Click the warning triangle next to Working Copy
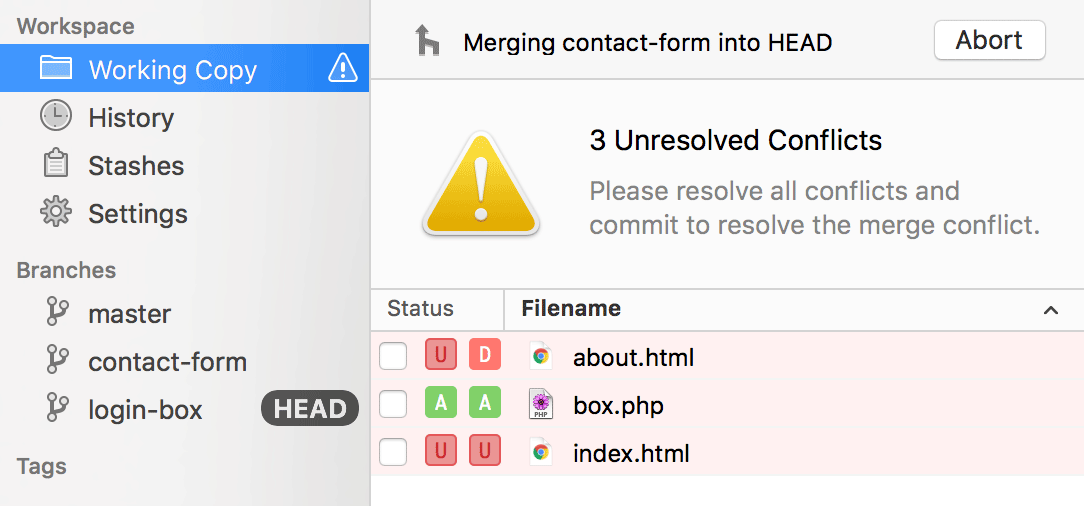Image resolution: width=1084 pixels, height=506 pixels. [342, 69]
